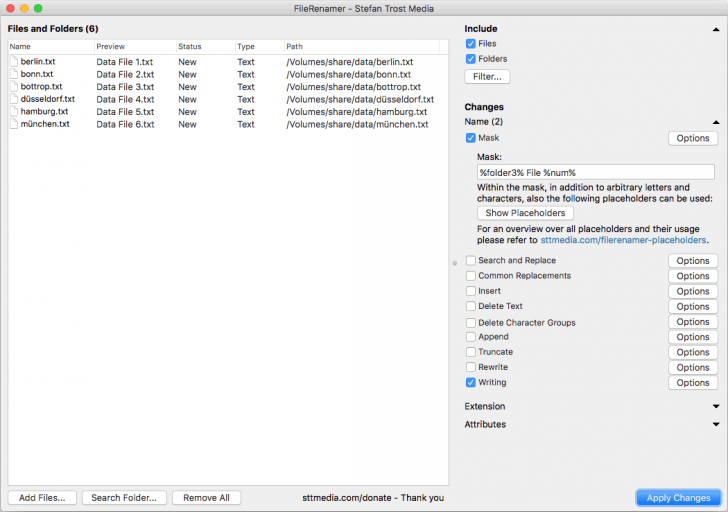Click preview name Data File 1.txt
The height and width of the screenshot is (512, 728).
coord(124,62)
